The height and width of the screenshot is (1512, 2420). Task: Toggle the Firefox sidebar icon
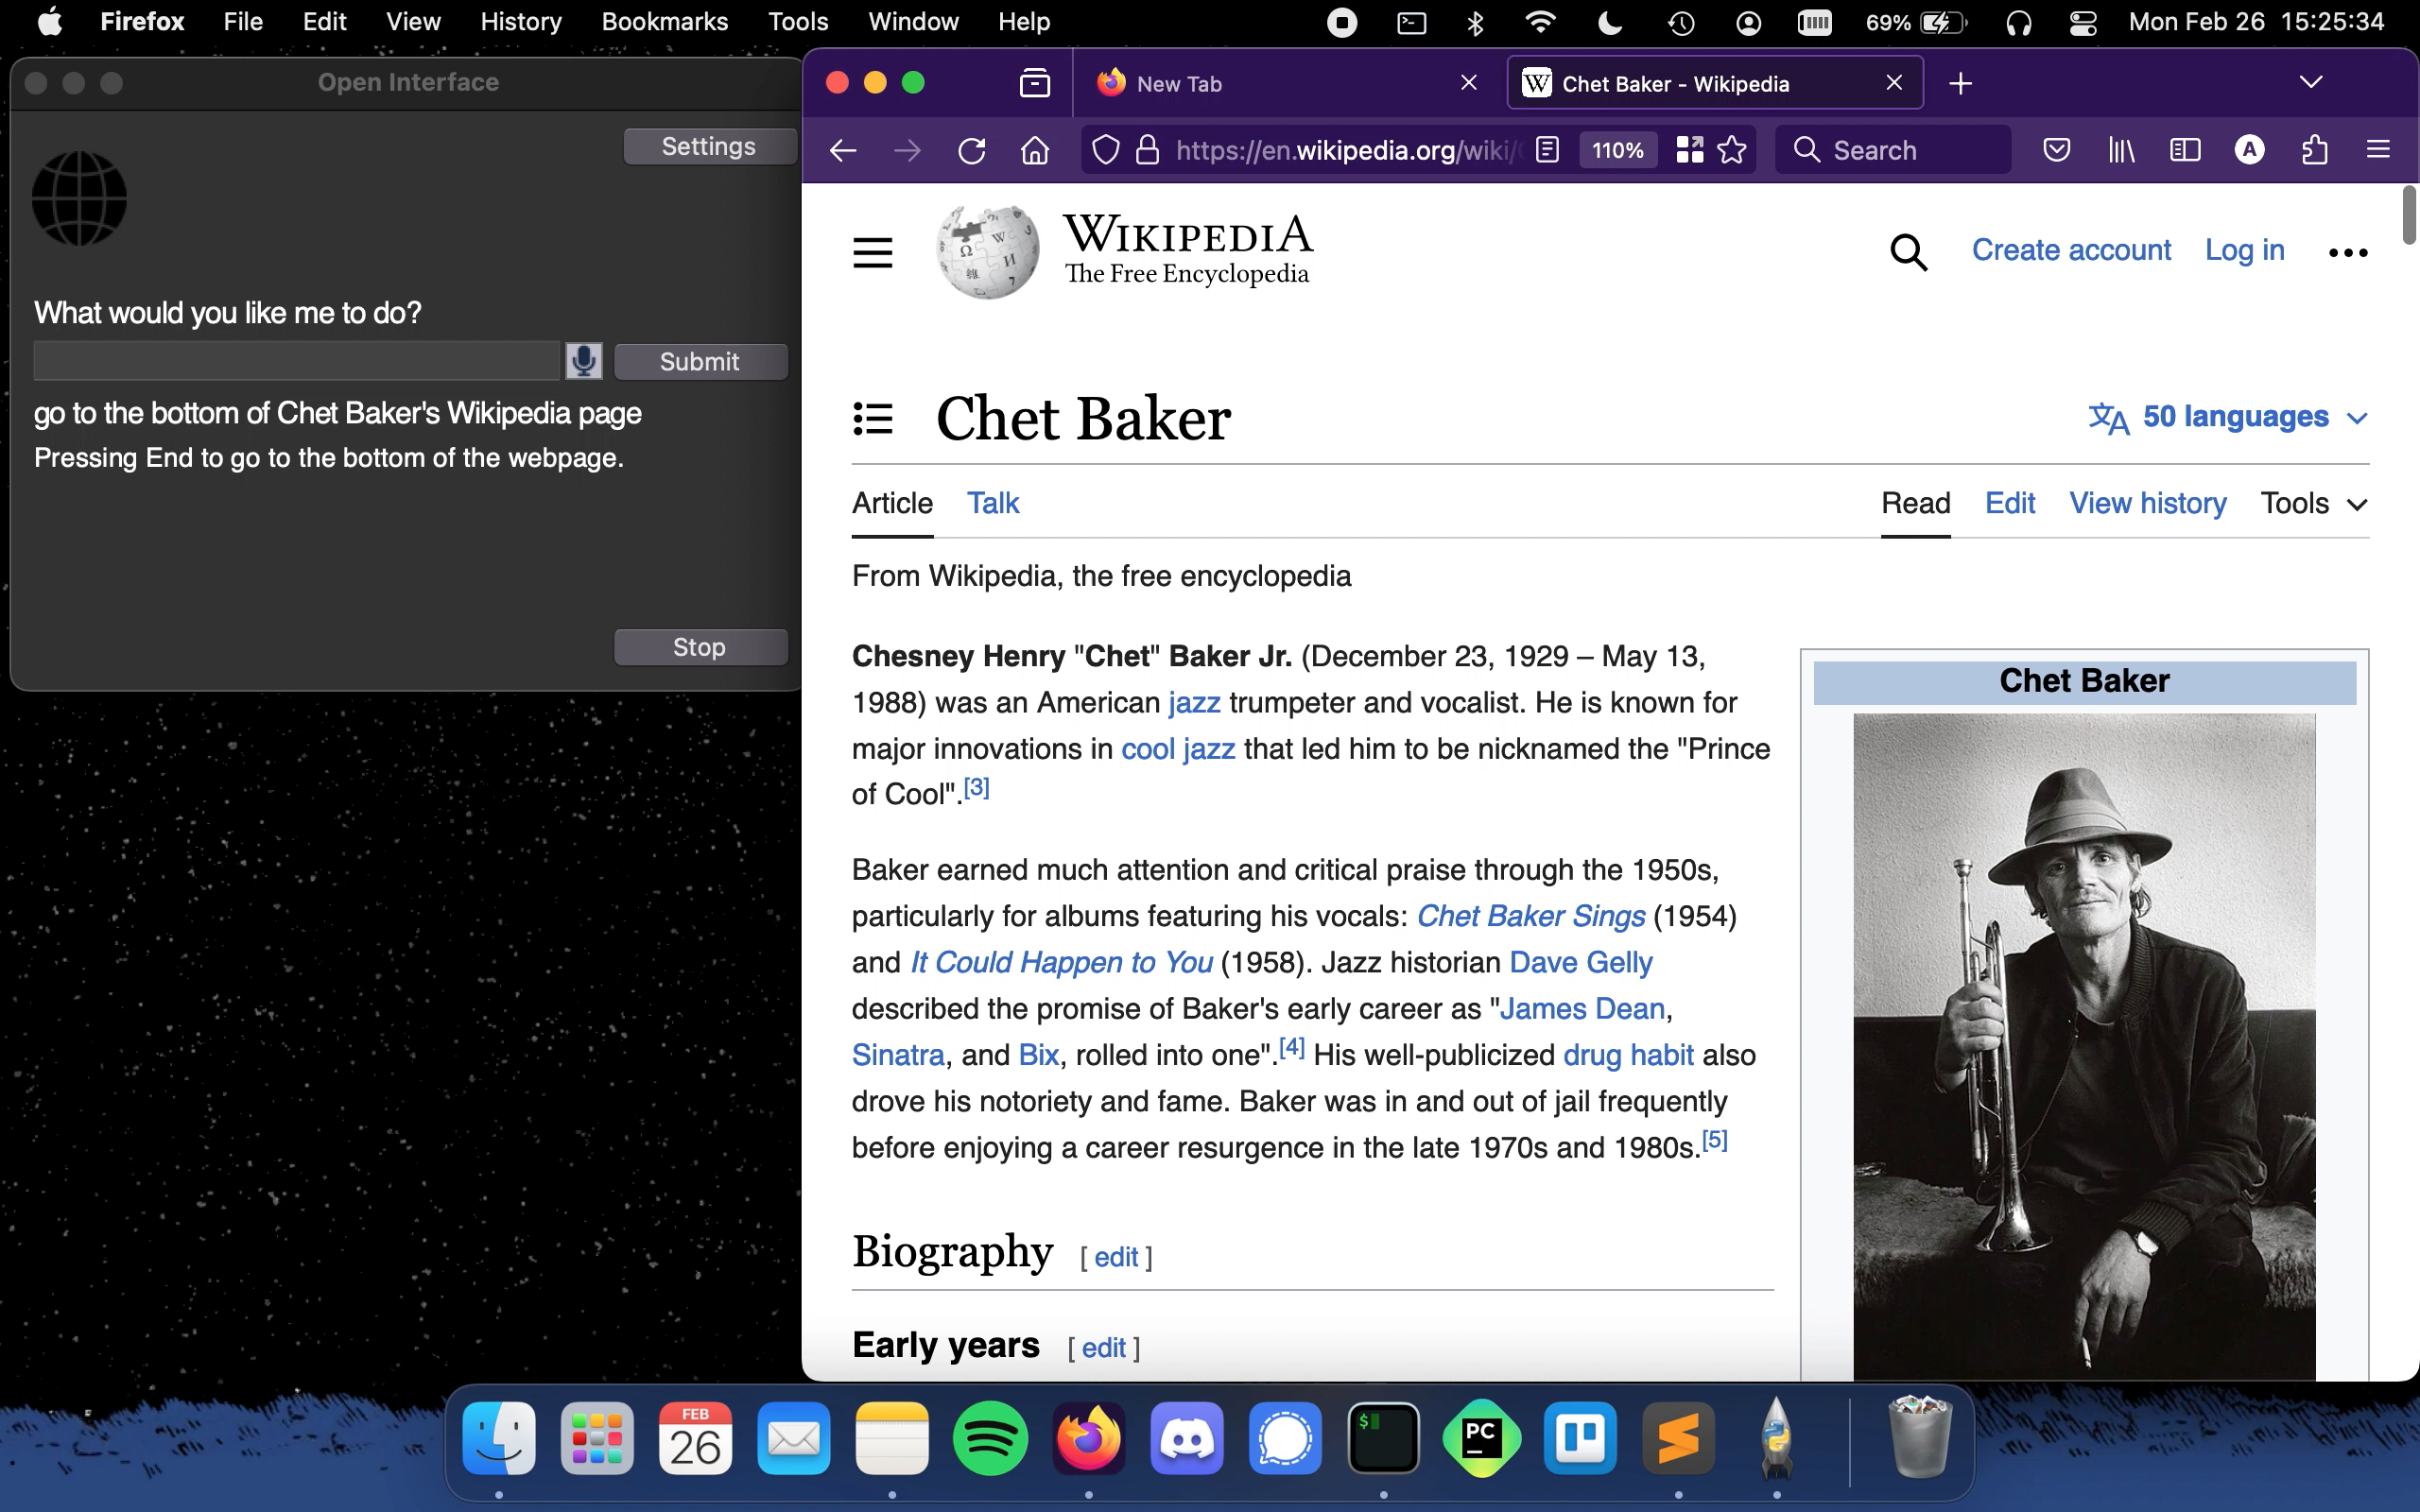(2185, 150)
